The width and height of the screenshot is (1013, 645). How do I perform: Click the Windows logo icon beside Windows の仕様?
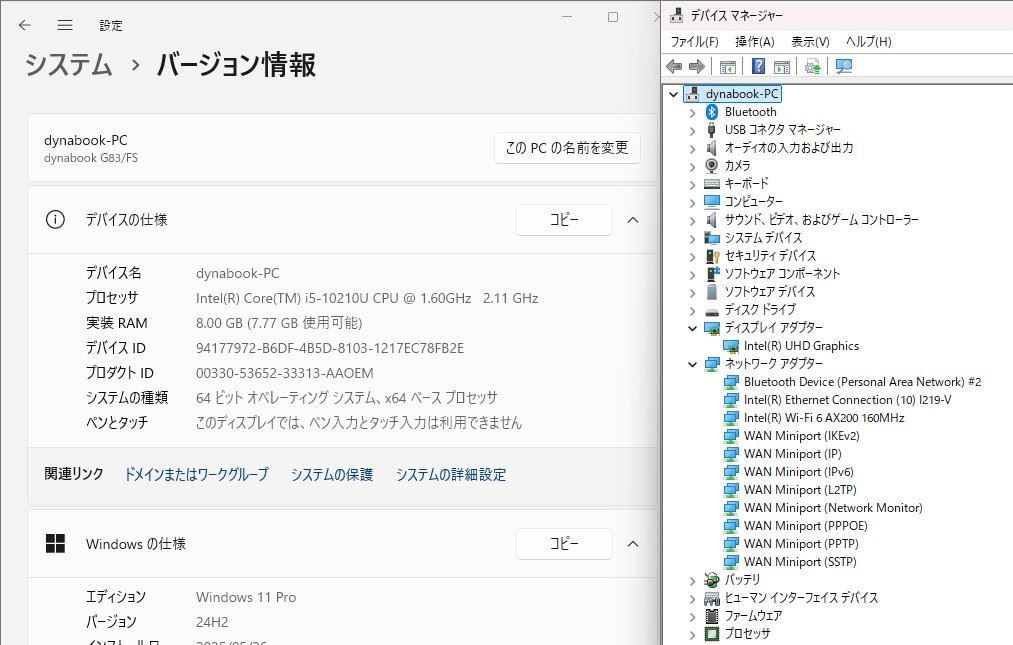[x=56, y=544]
